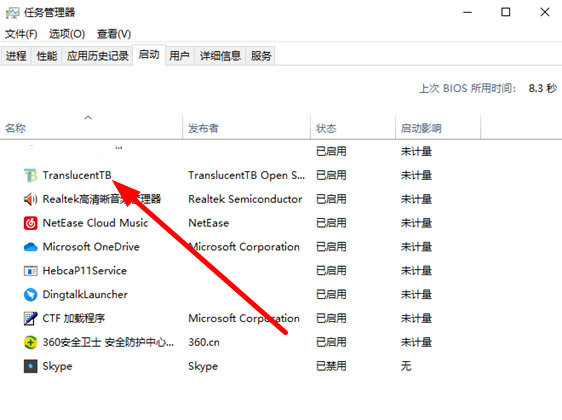Image resolution: width=562 pixels, height=420 pixels.
Task: Select the Microsoft OneDrive cloud icon
Action: pyautogui.click(x=30, y=247)
